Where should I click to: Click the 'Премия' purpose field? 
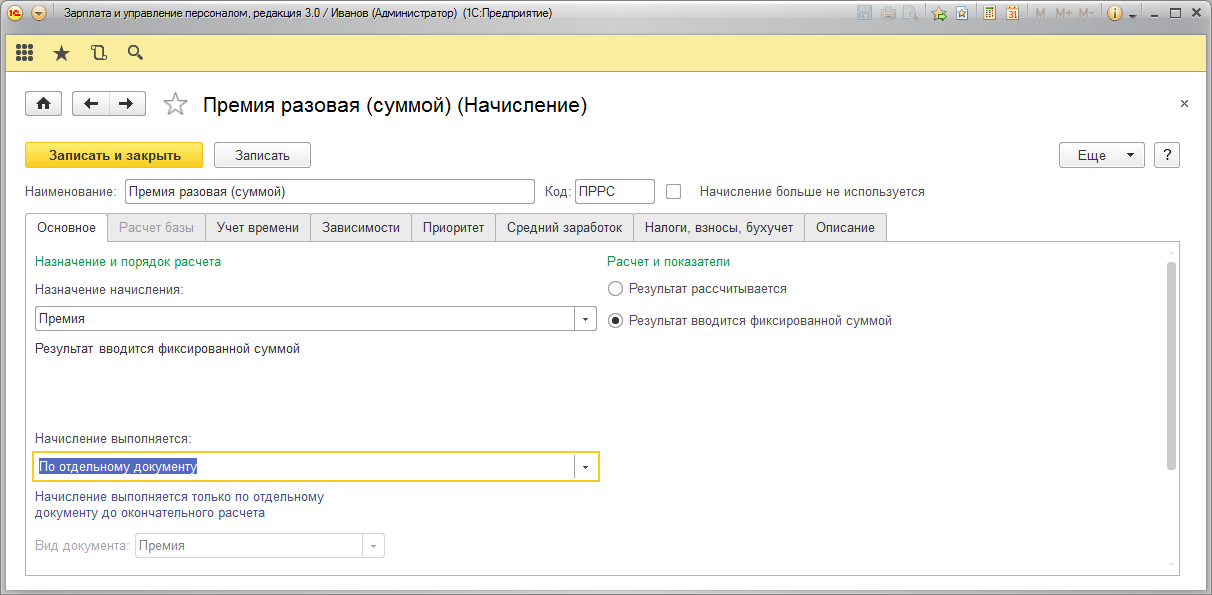click(304, 319)
